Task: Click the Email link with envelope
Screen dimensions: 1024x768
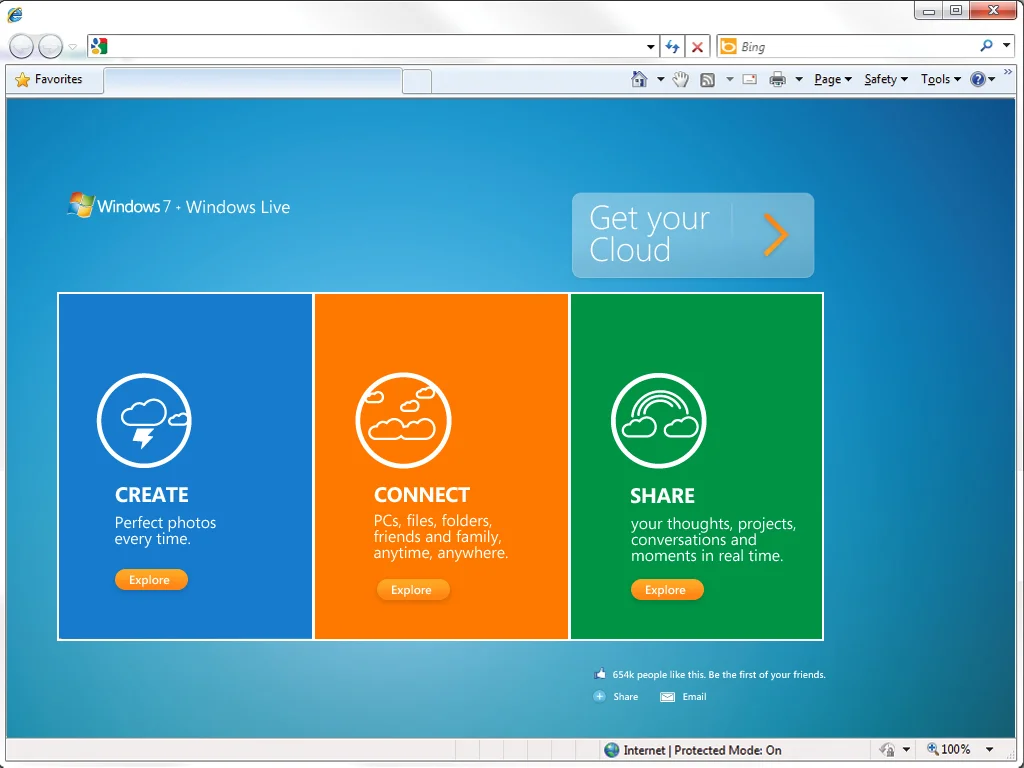Action: (683, 697)
